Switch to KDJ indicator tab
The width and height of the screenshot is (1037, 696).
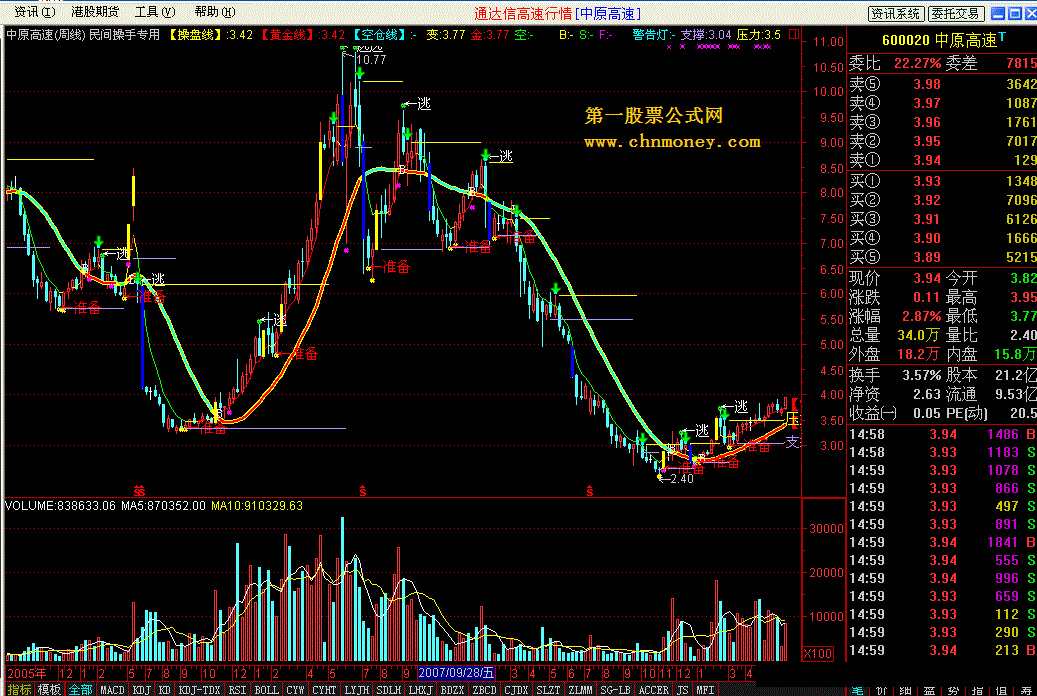[x=142, y=689]
